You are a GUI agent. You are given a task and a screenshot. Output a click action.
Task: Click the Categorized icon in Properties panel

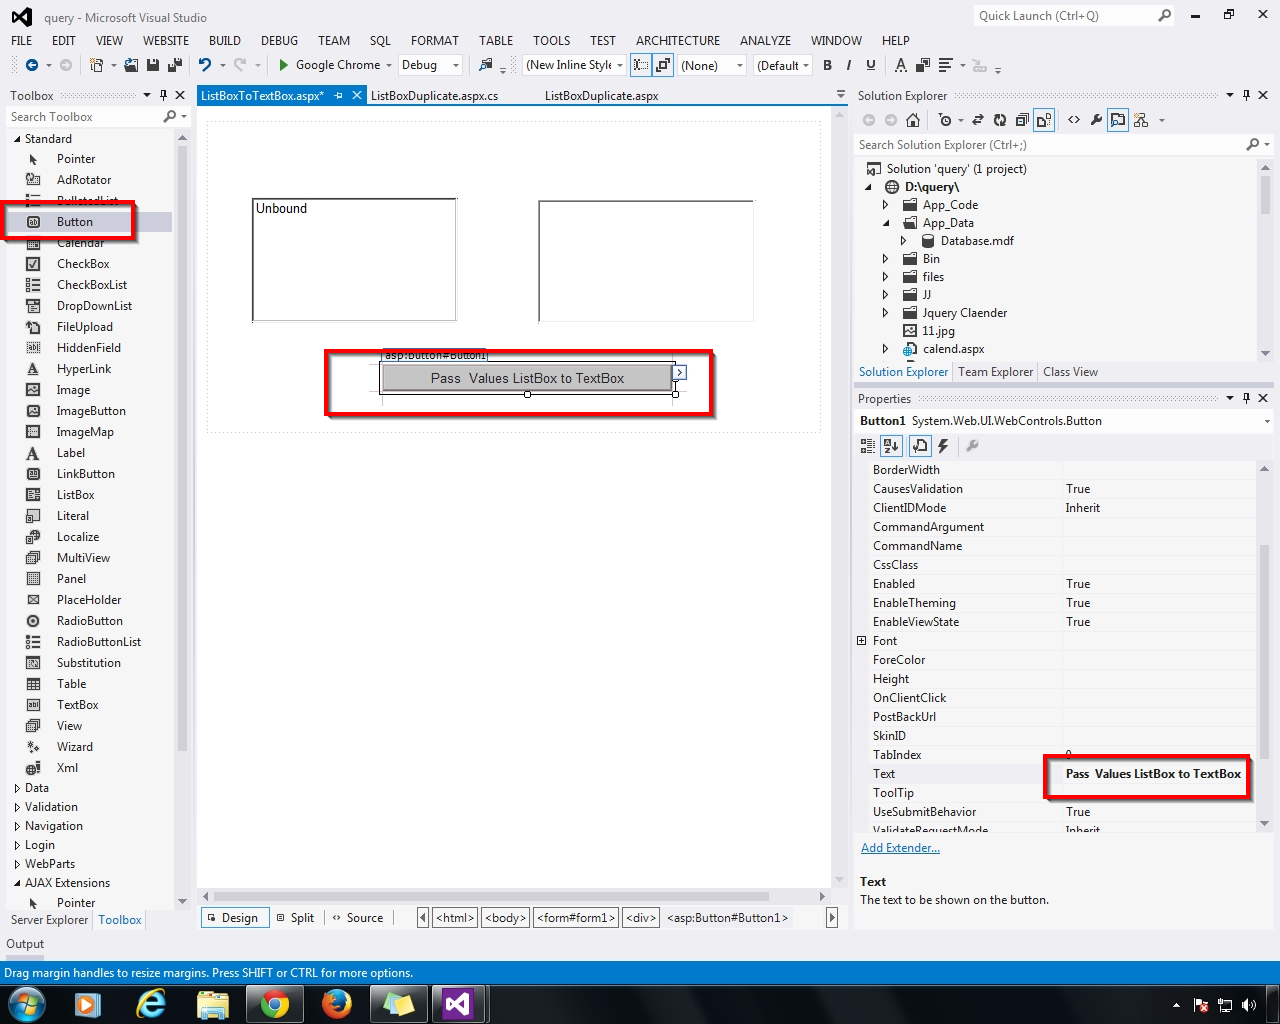(x=866, y=446)
